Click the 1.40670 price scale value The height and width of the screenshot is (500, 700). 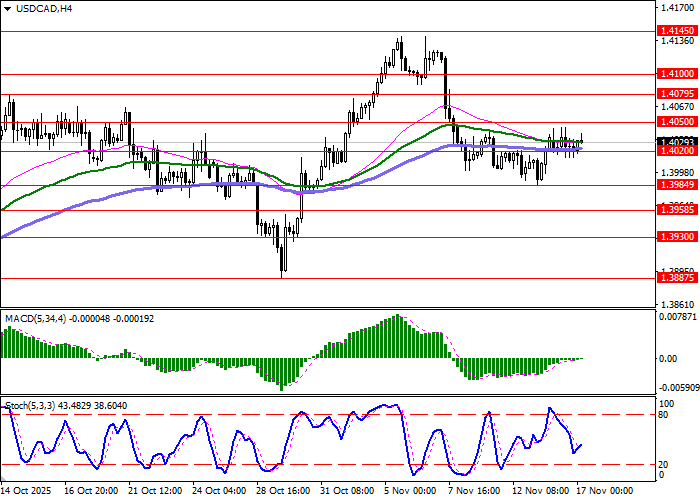coord(678,107)
